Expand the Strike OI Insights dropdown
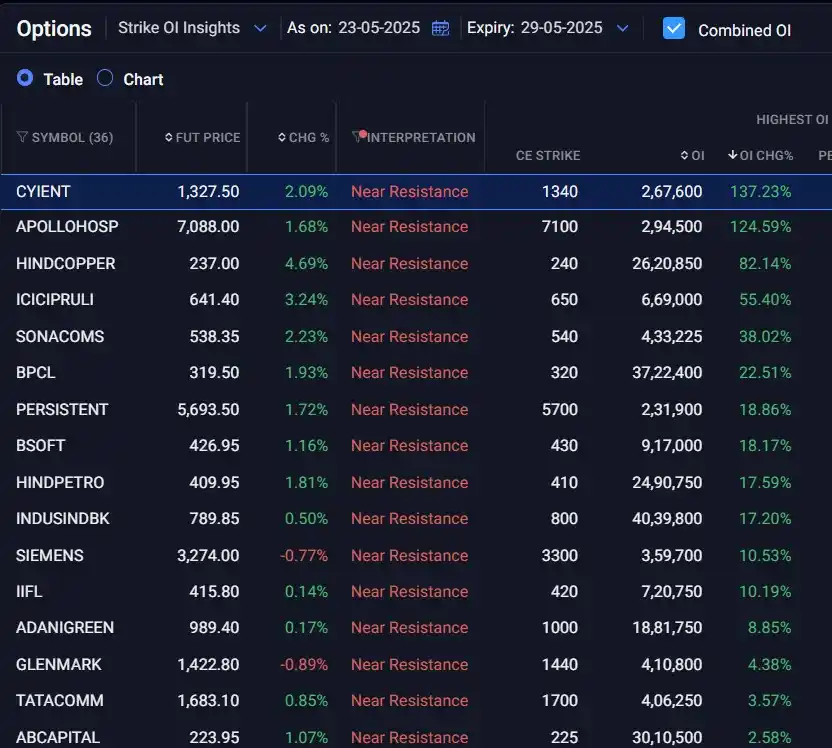The image size is (832, 748). [x=260, y=28]
